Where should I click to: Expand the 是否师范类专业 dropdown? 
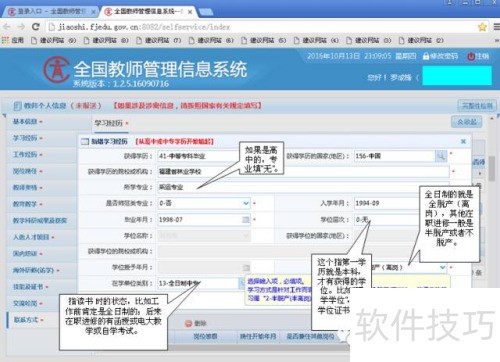tap(246, 203)
